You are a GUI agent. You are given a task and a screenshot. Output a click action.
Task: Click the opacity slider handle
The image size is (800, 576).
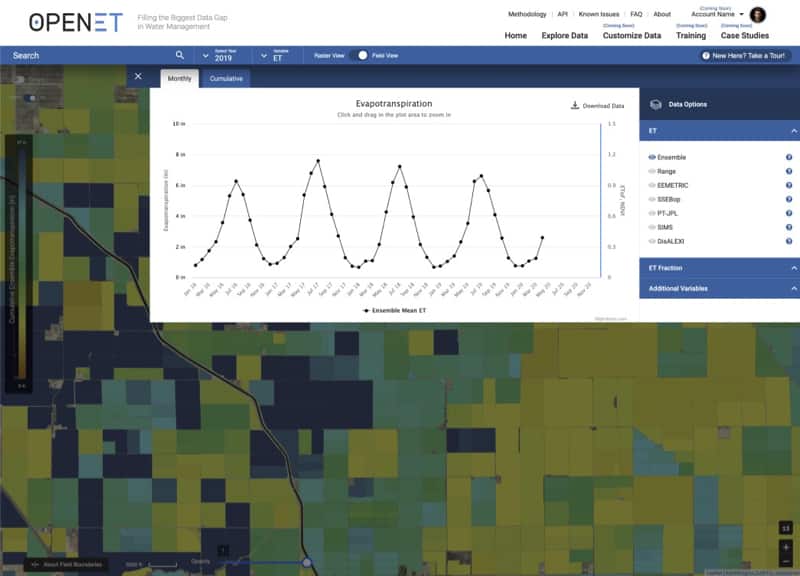[307, 562]
